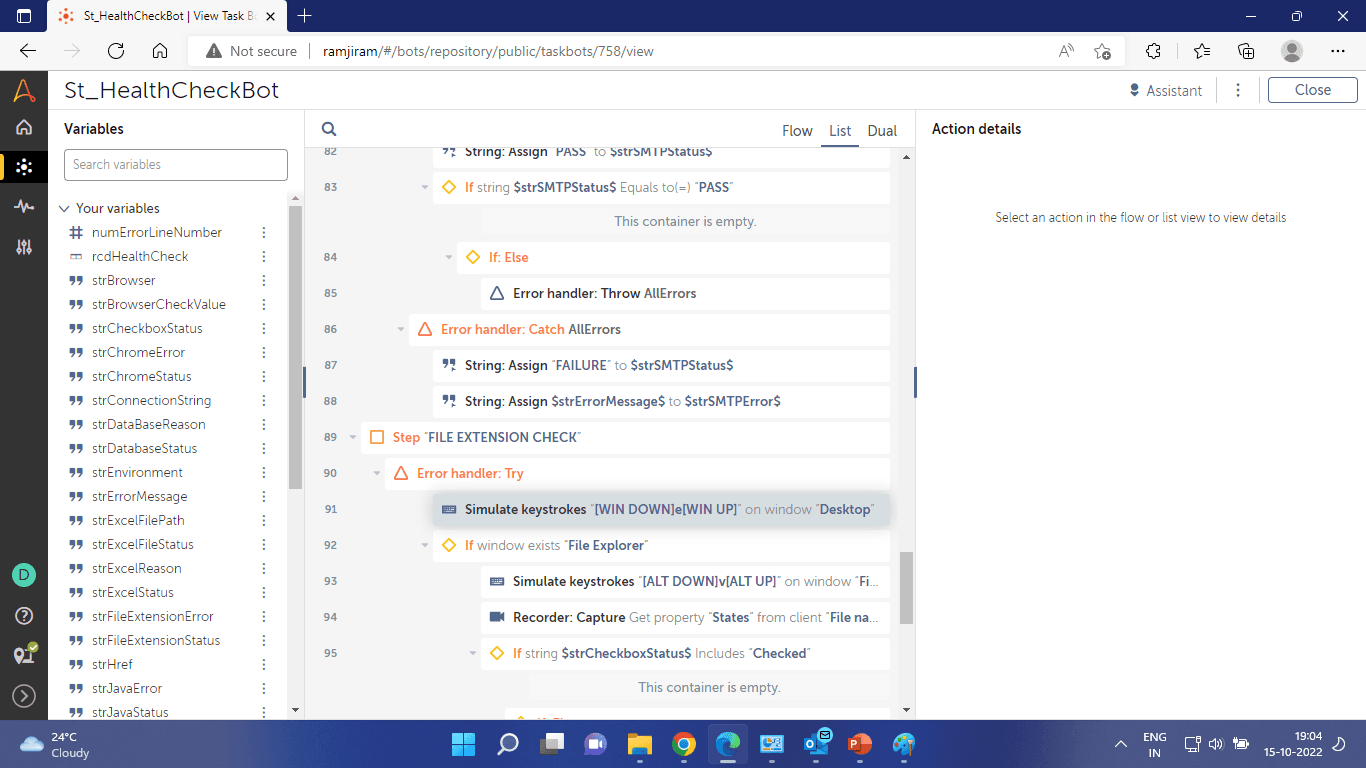Click the browser address bar URL
1366x768 pixels.
(488, 51)
